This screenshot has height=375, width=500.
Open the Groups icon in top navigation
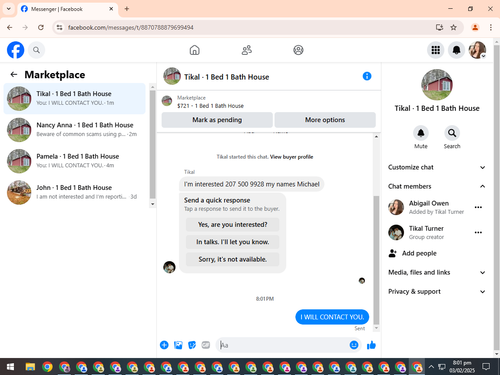[298, 50]
